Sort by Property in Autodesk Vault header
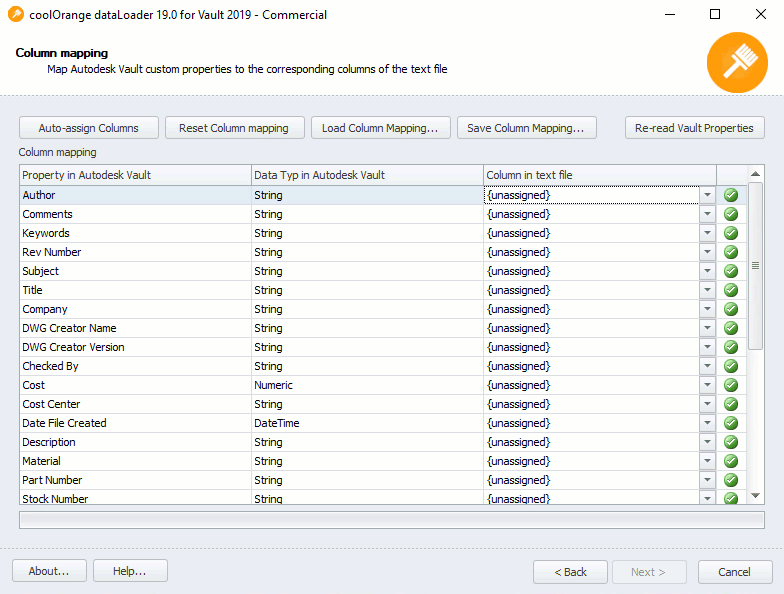 135,175
